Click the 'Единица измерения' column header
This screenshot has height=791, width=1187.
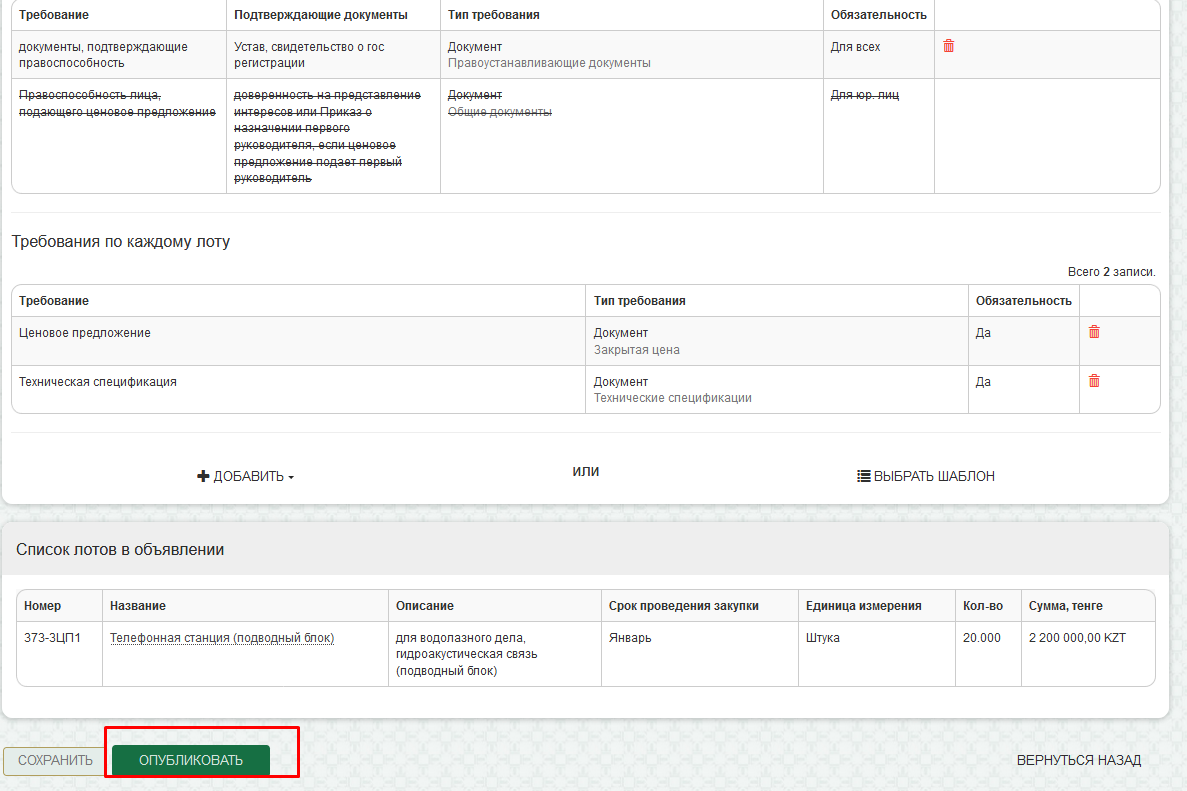(863, 606)
